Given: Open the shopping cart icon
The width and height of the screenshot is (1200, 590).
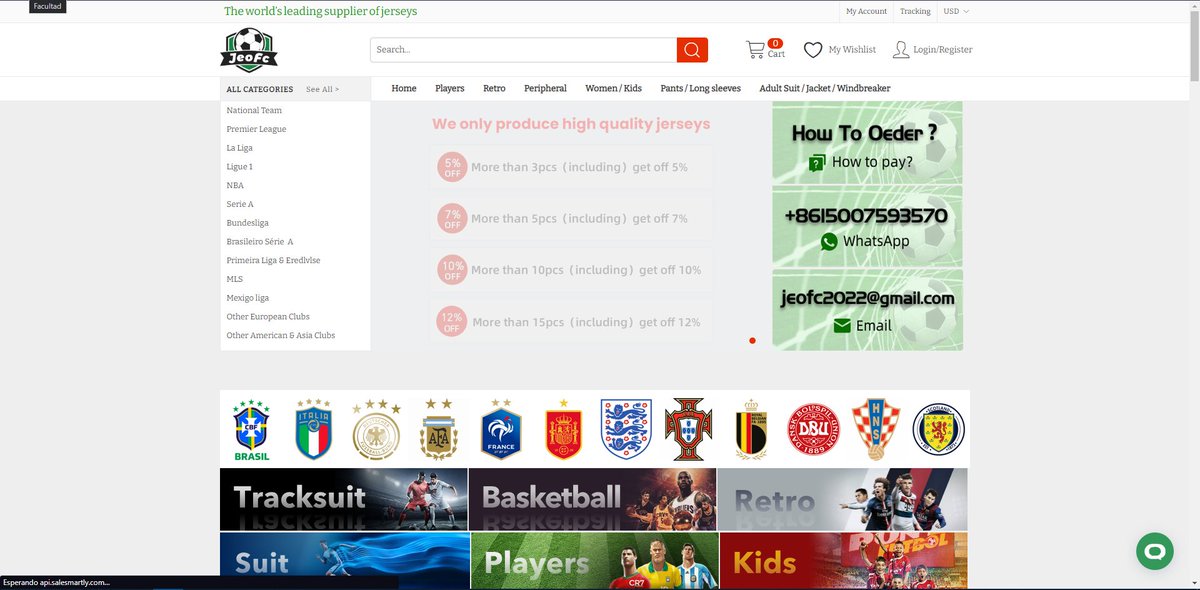Looking at the screenshot, I should click(755, 49).
